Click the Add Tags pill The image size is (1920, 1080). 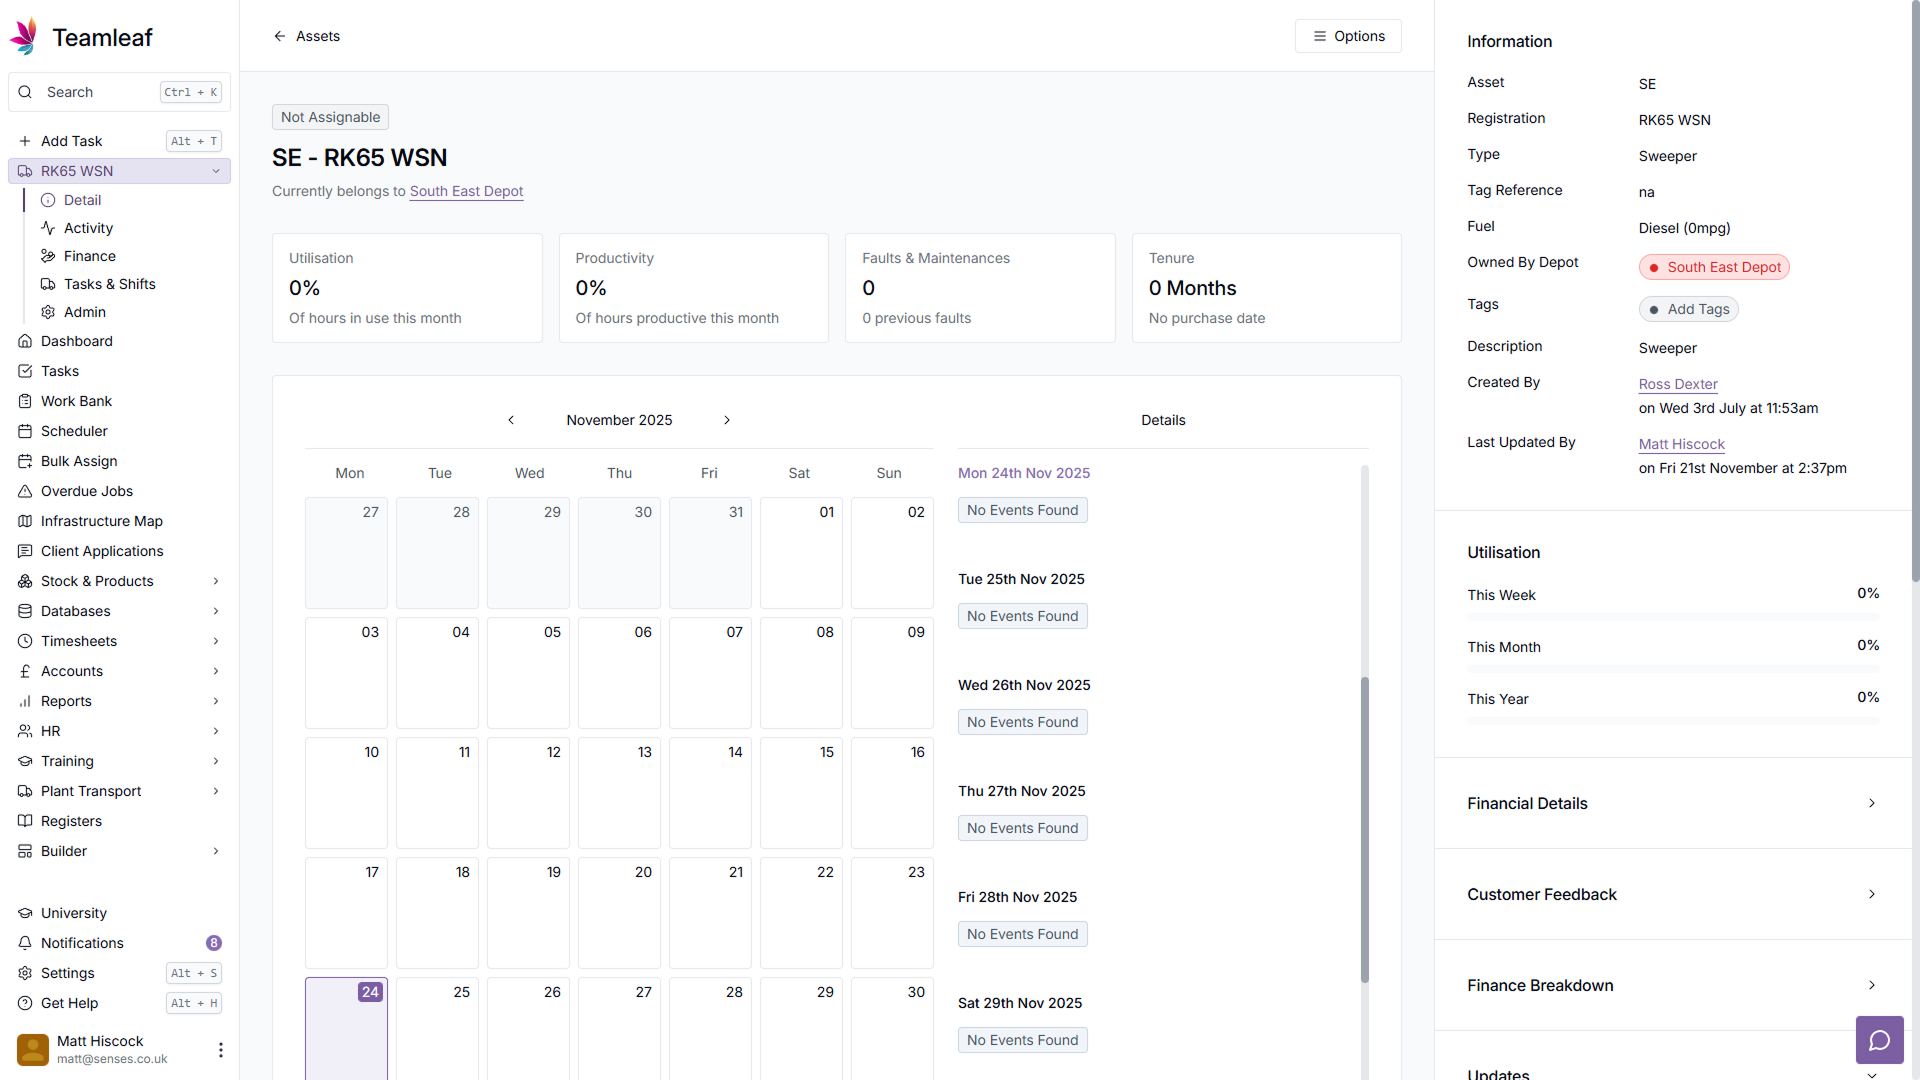[x=1688, y=309]
